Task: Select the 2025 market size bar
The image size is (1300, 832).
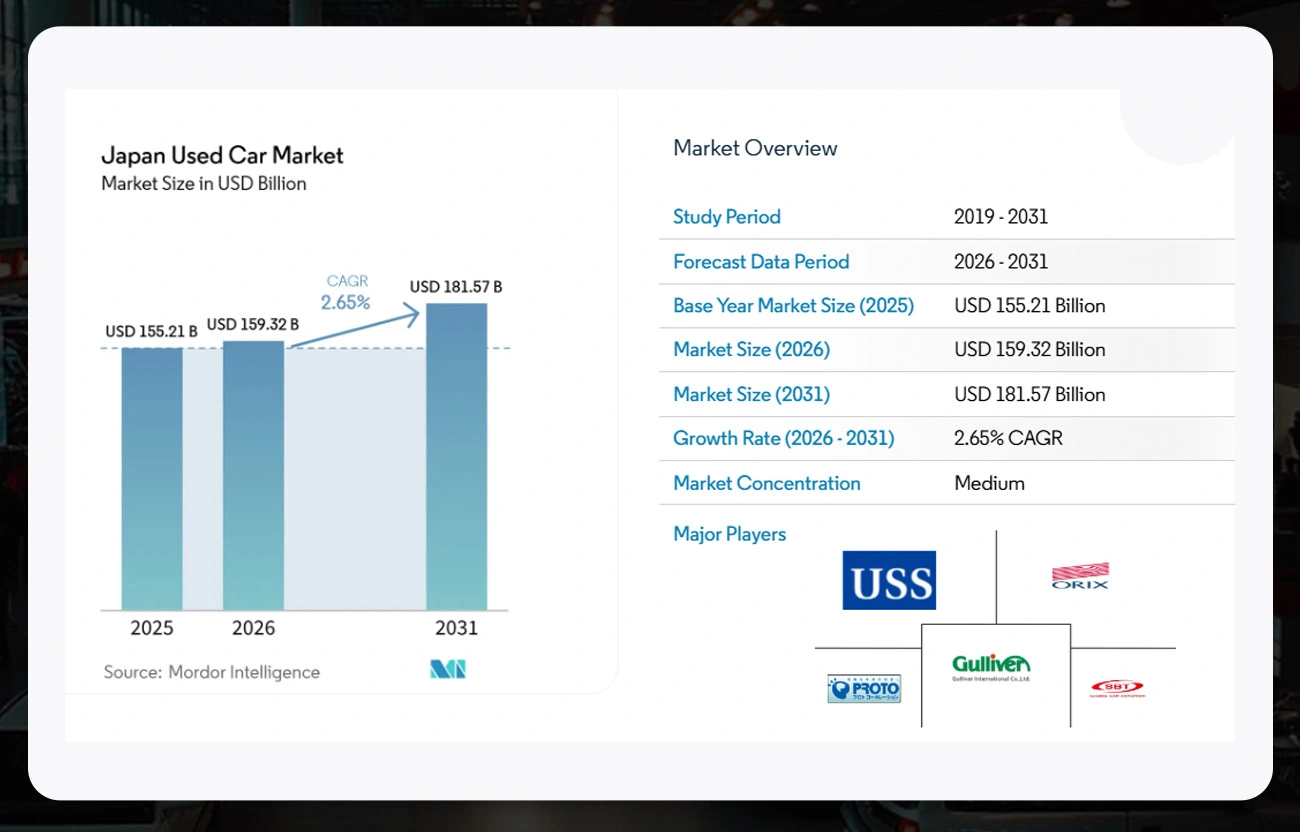Action: tap(152, 479)
